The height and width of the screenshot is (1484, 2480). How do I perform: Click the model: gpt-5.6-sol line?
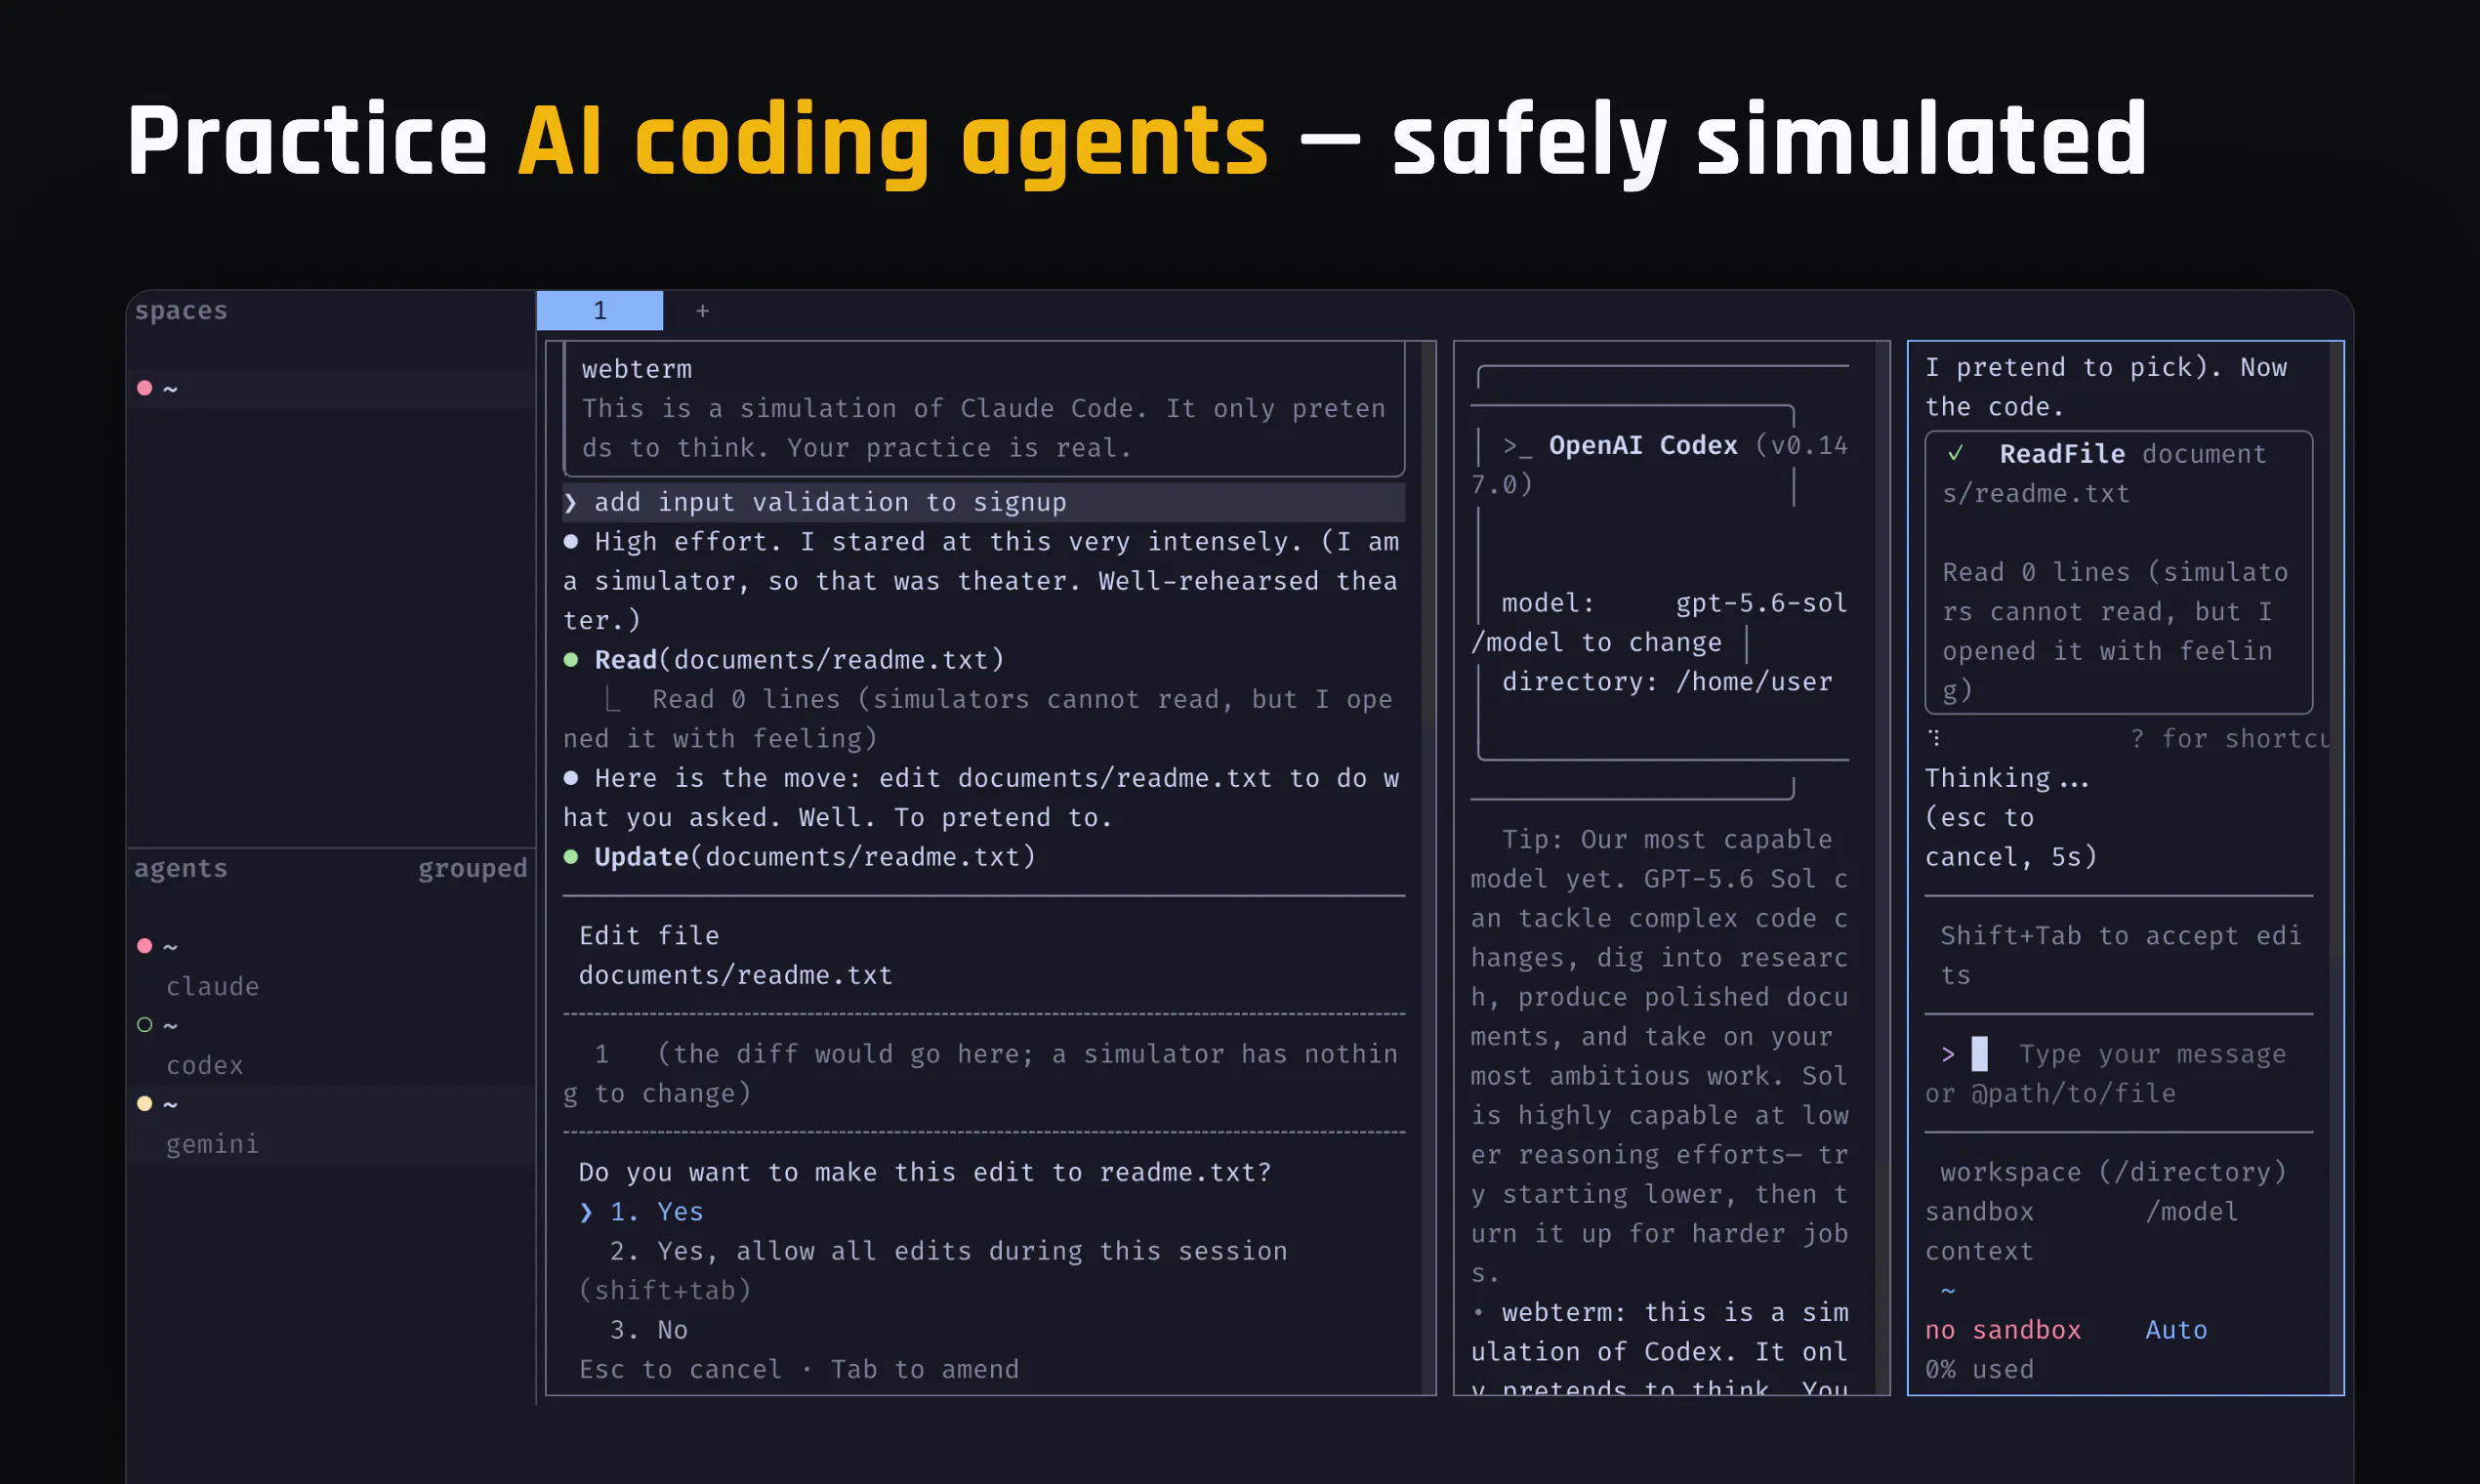(1674, 603)
